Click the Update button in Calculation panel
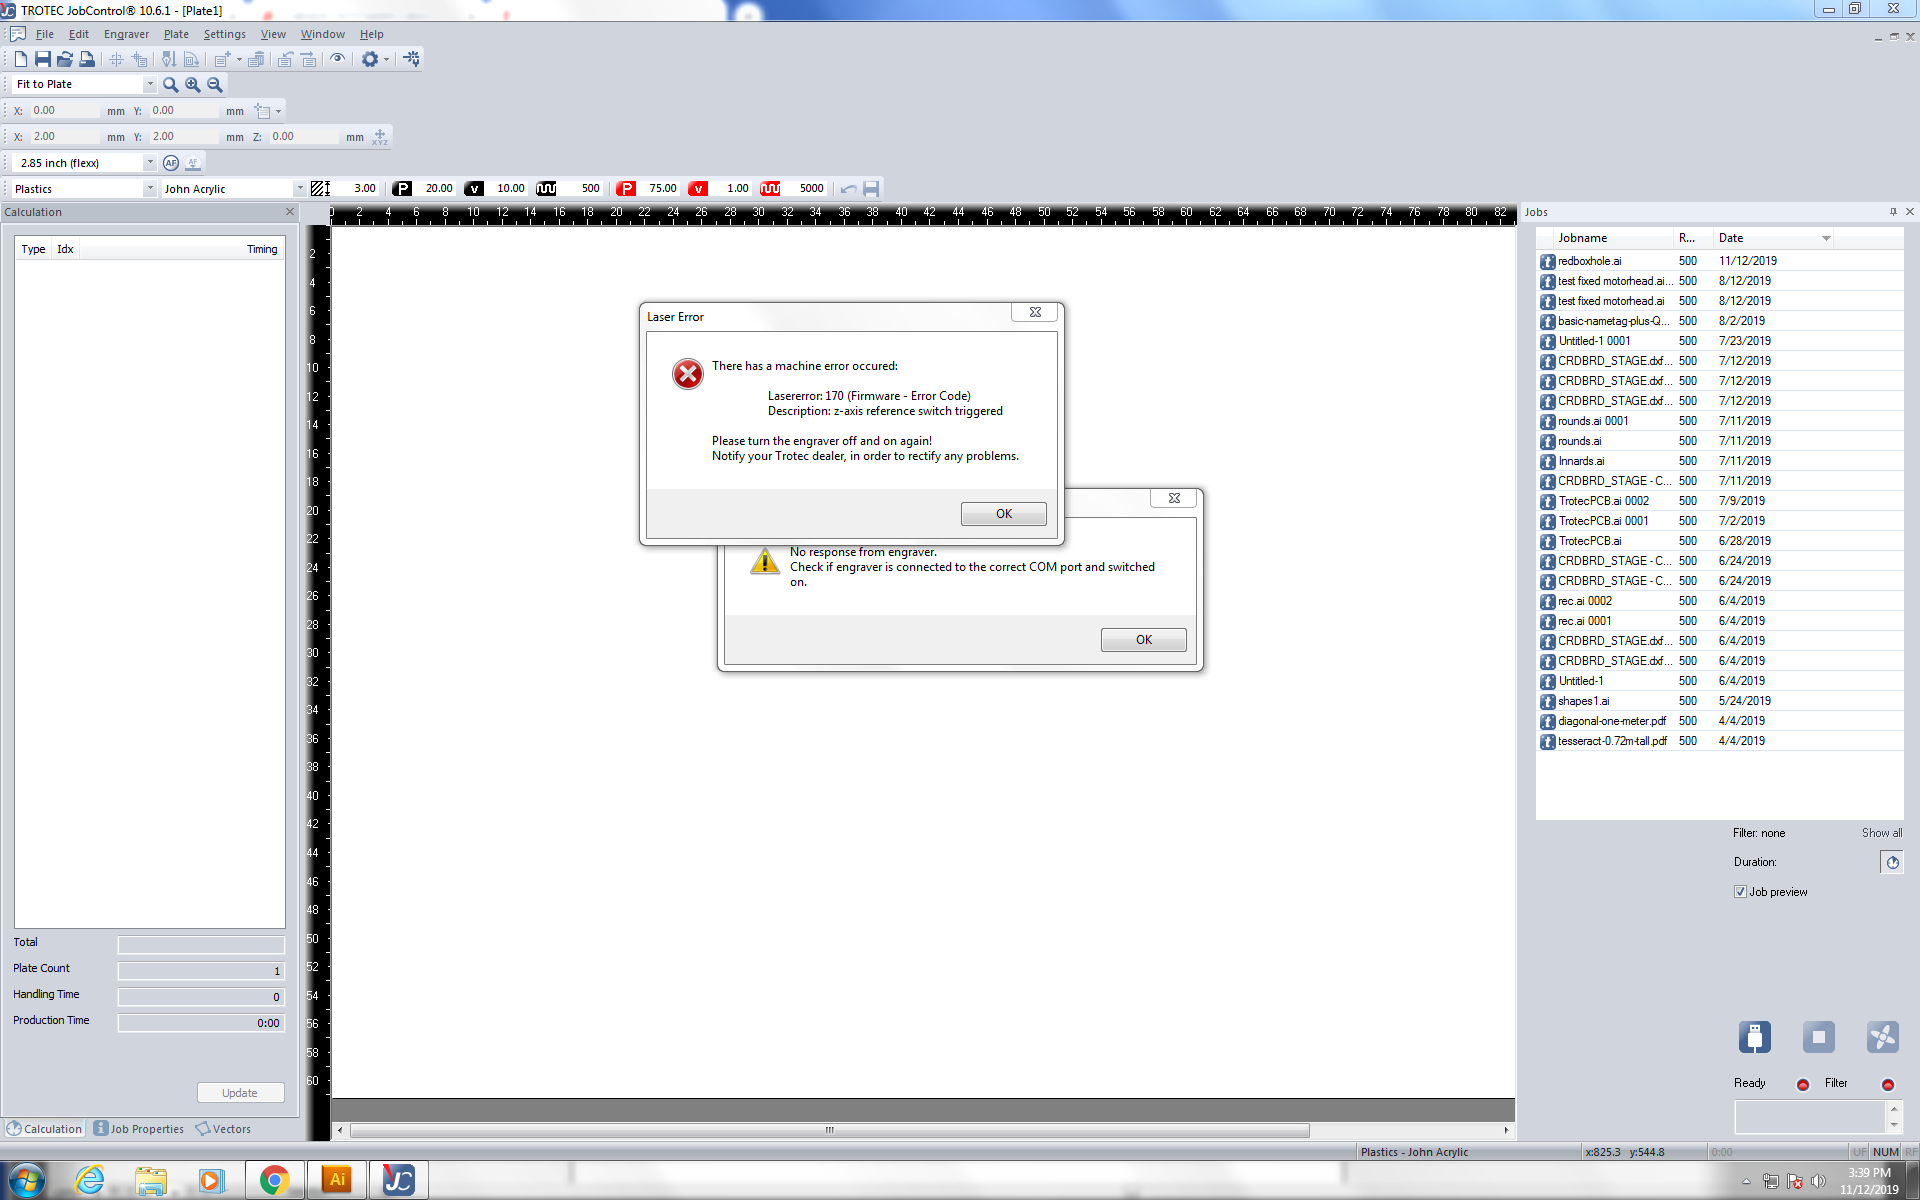The image size is (1920, 1200). click(x=240, y=1093)
